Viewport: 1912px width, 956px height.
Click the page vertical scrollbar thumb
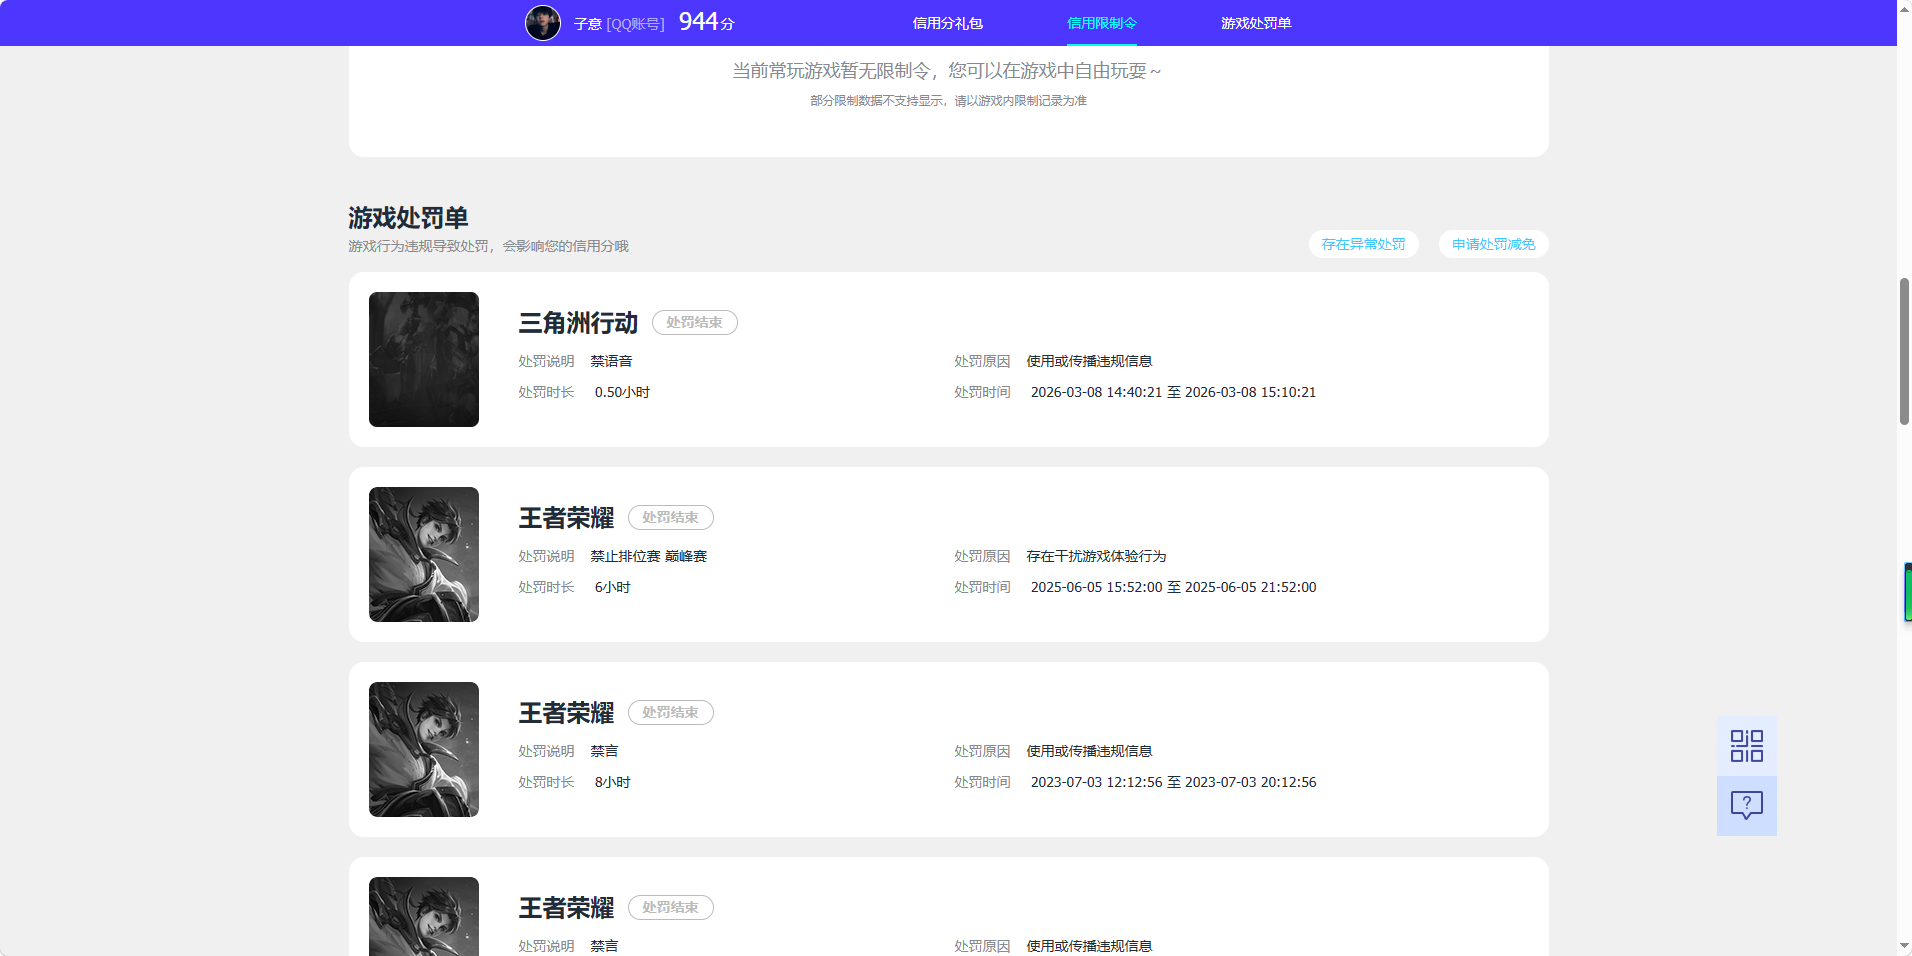pyautogui.click(x=1904, y=352)
